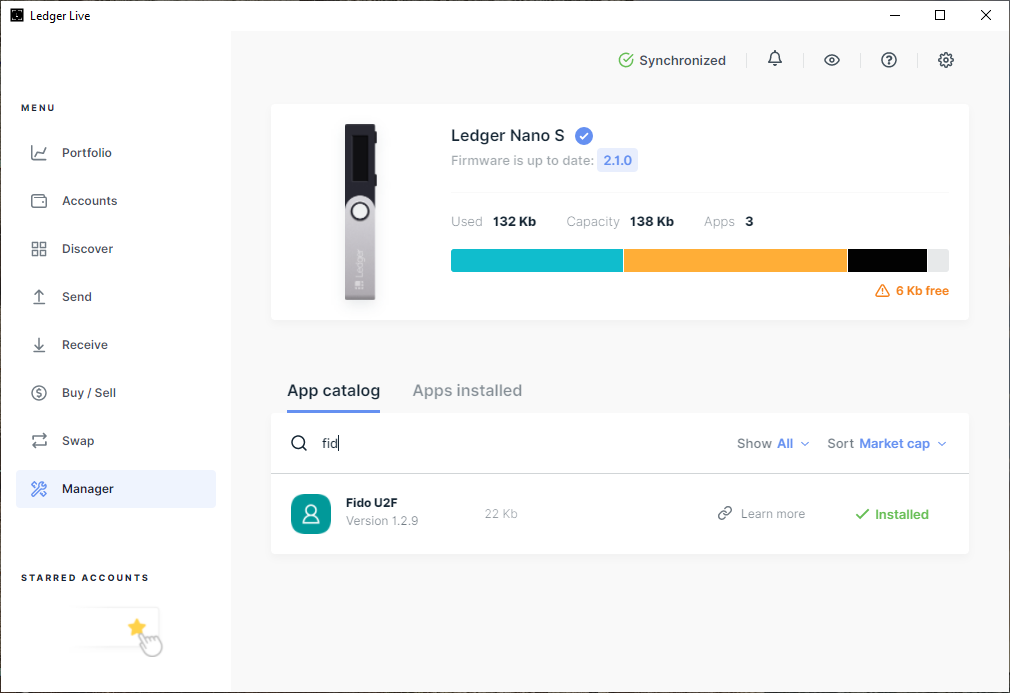The width and height of the screenshot is (1010, 693).
Task: Click the Fido U2F app name
Action: click(372, 502)
